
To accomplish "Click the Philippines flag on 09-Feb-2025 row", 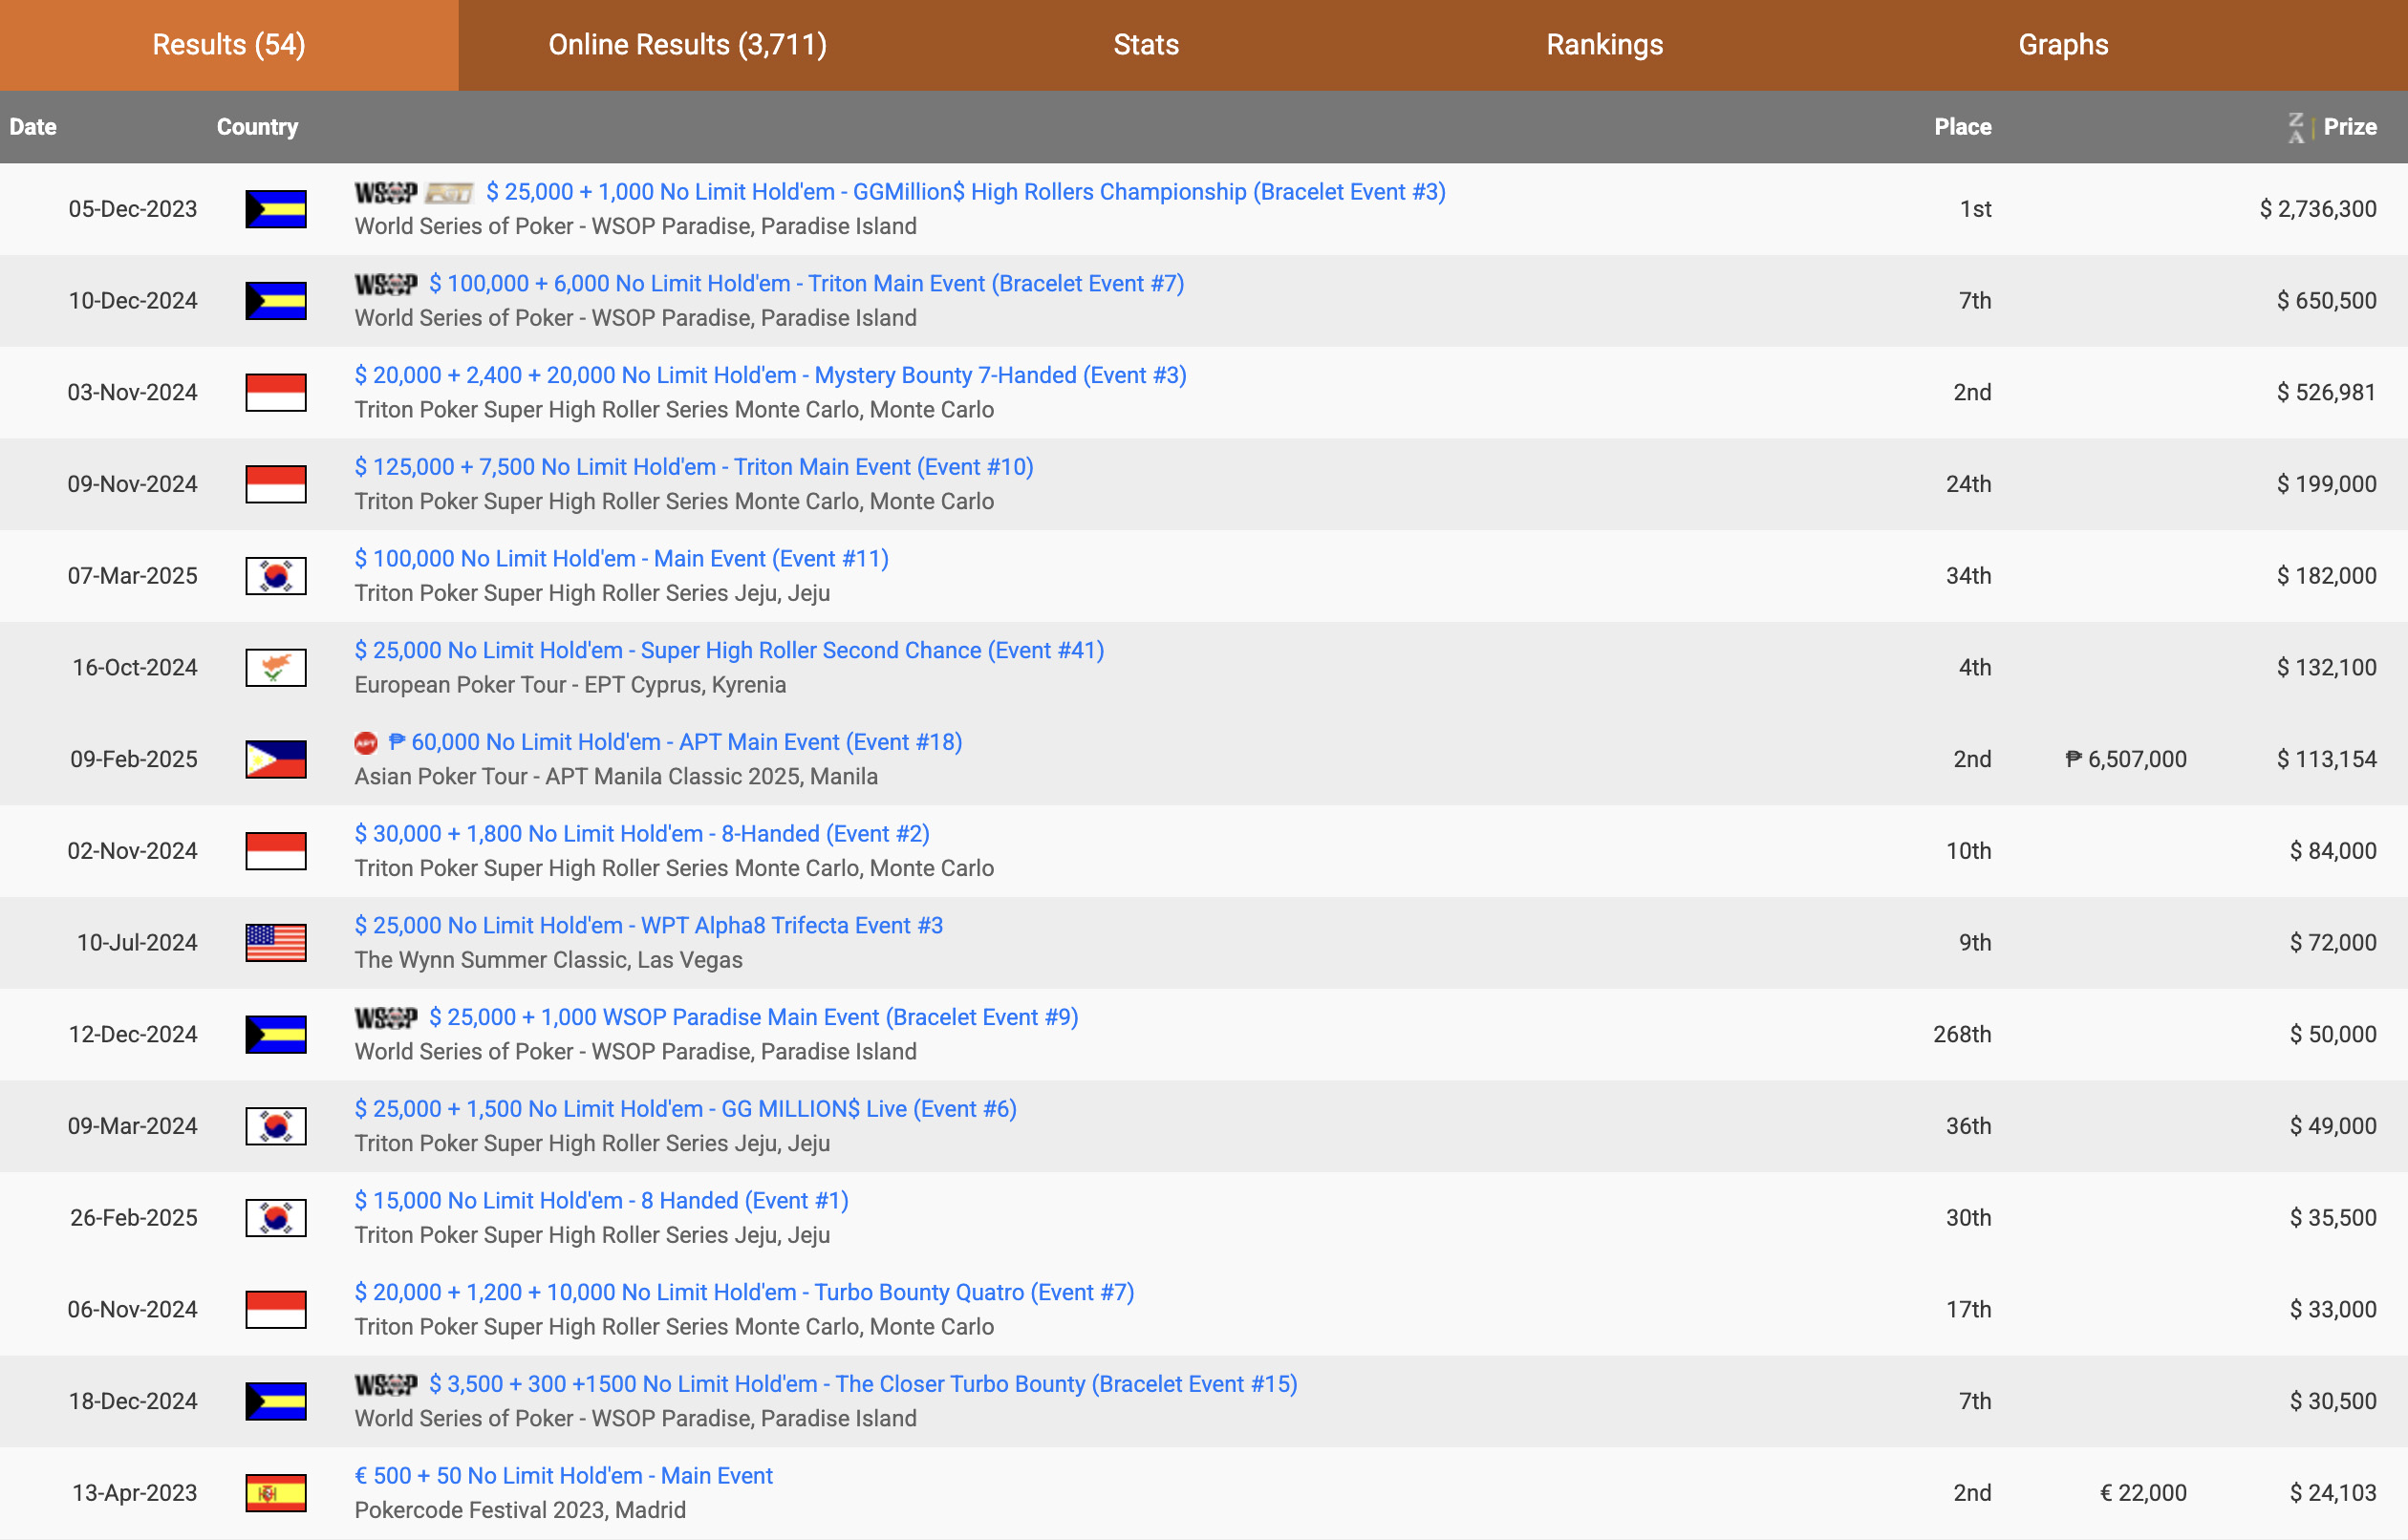I will [276, 759].
